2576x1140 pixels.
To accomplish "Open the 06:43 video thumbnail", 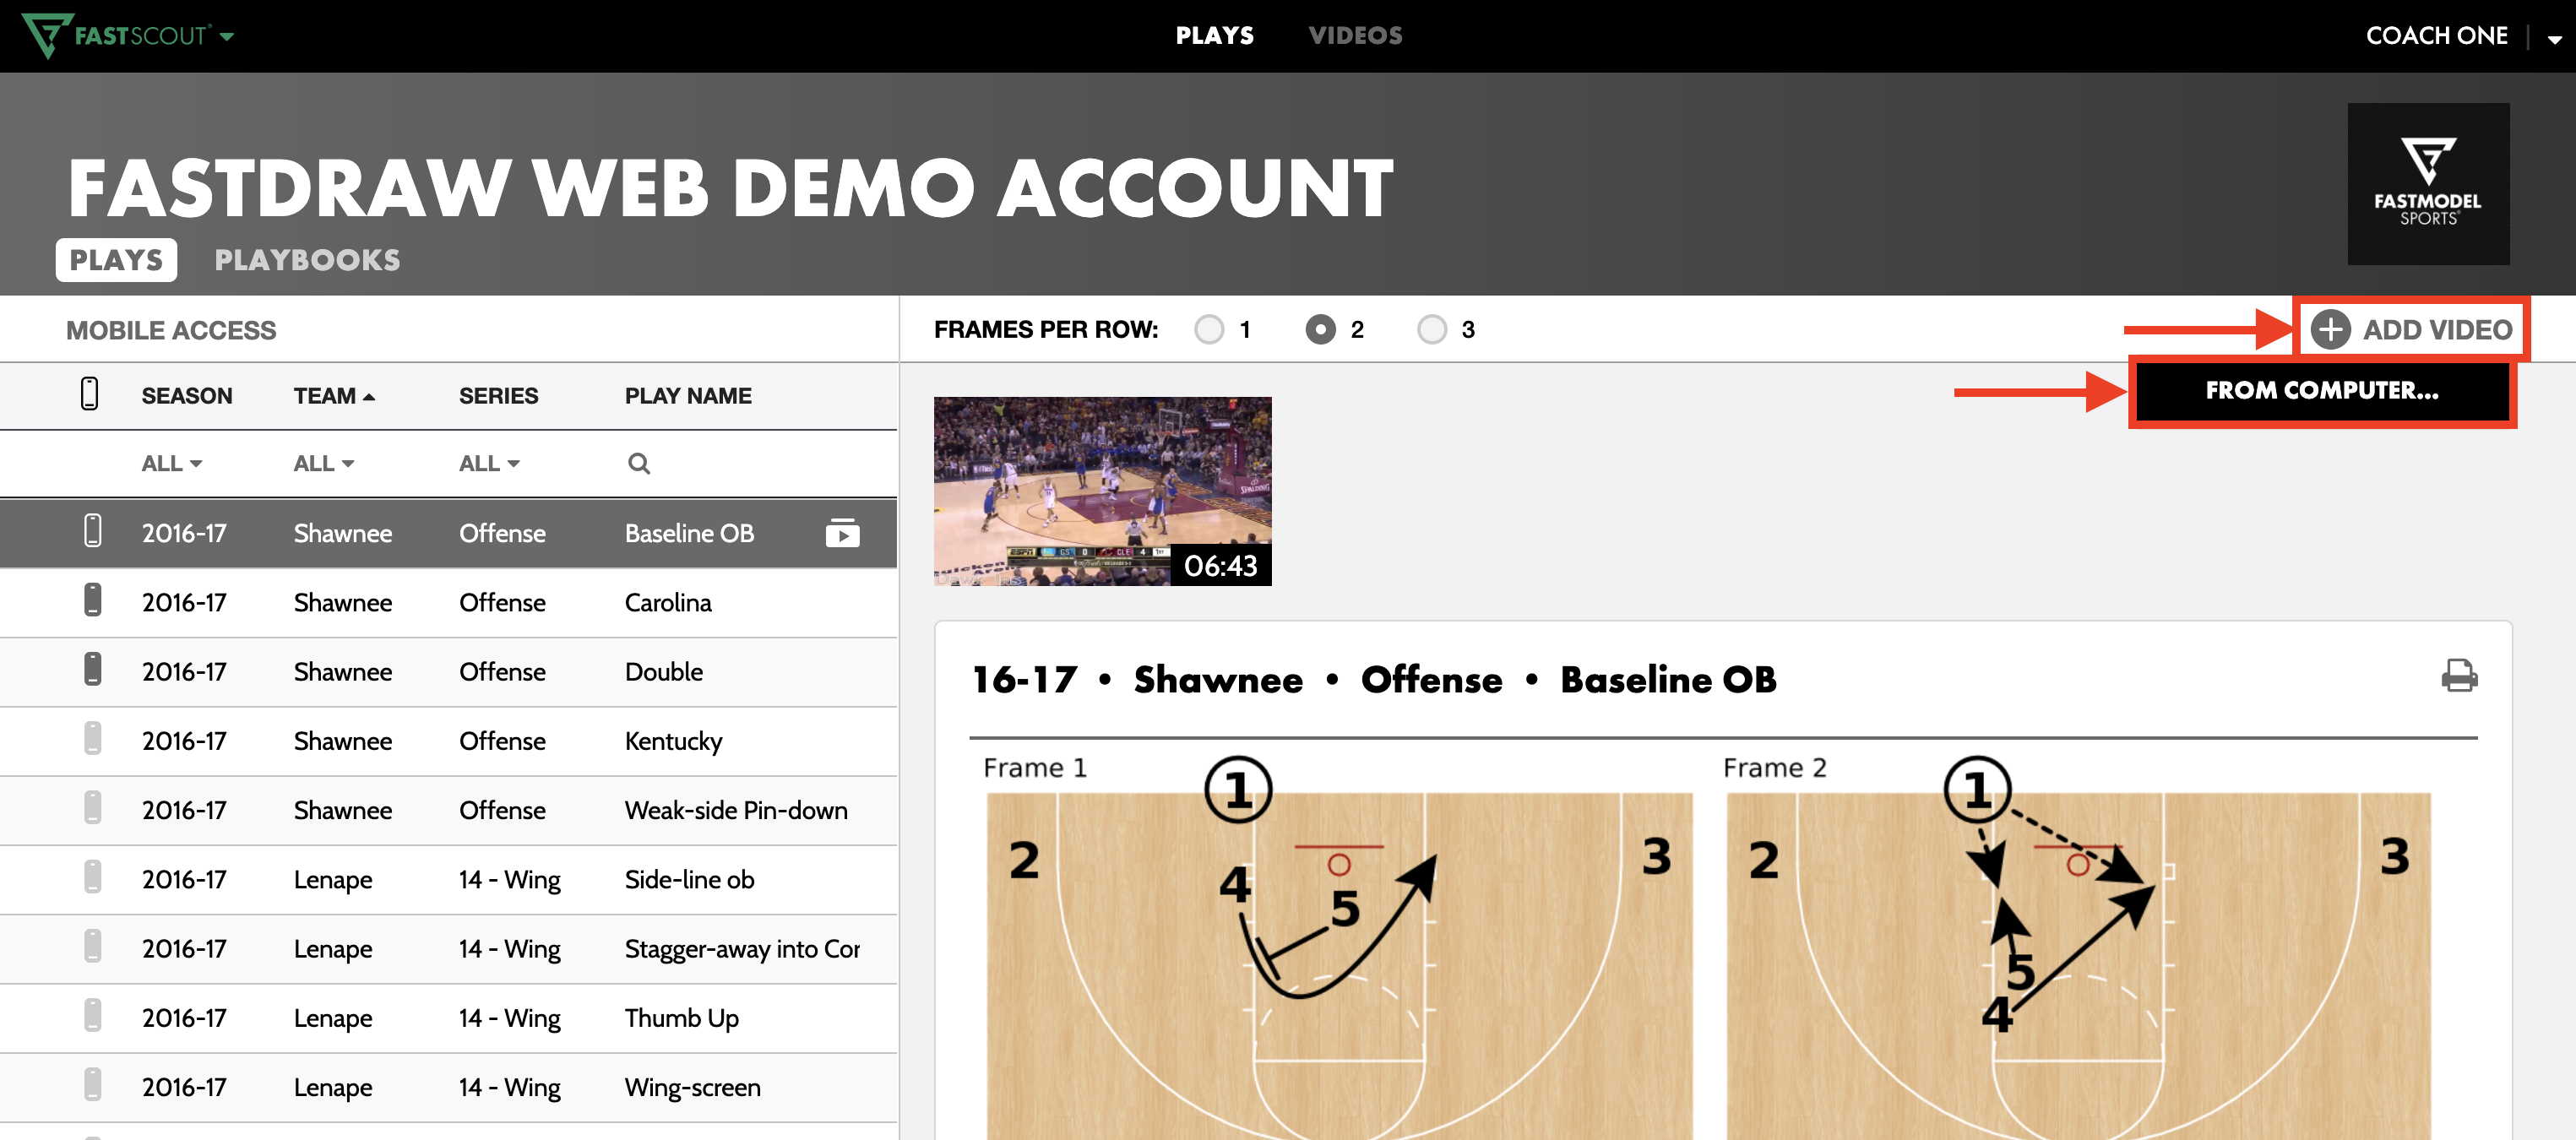I will pyautogui.click(x=1102, y=491).
